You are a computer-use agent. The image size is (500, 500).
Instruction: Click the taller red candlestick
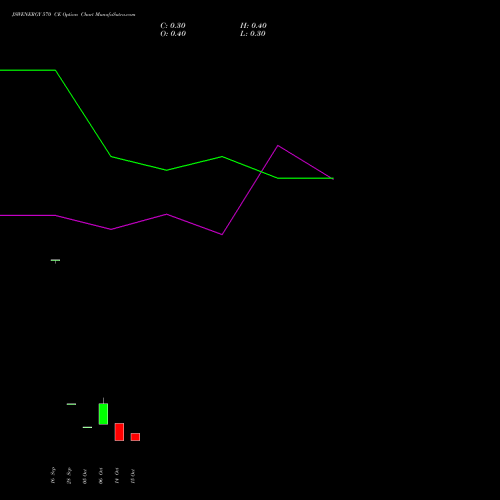click(x=119, y=432)
